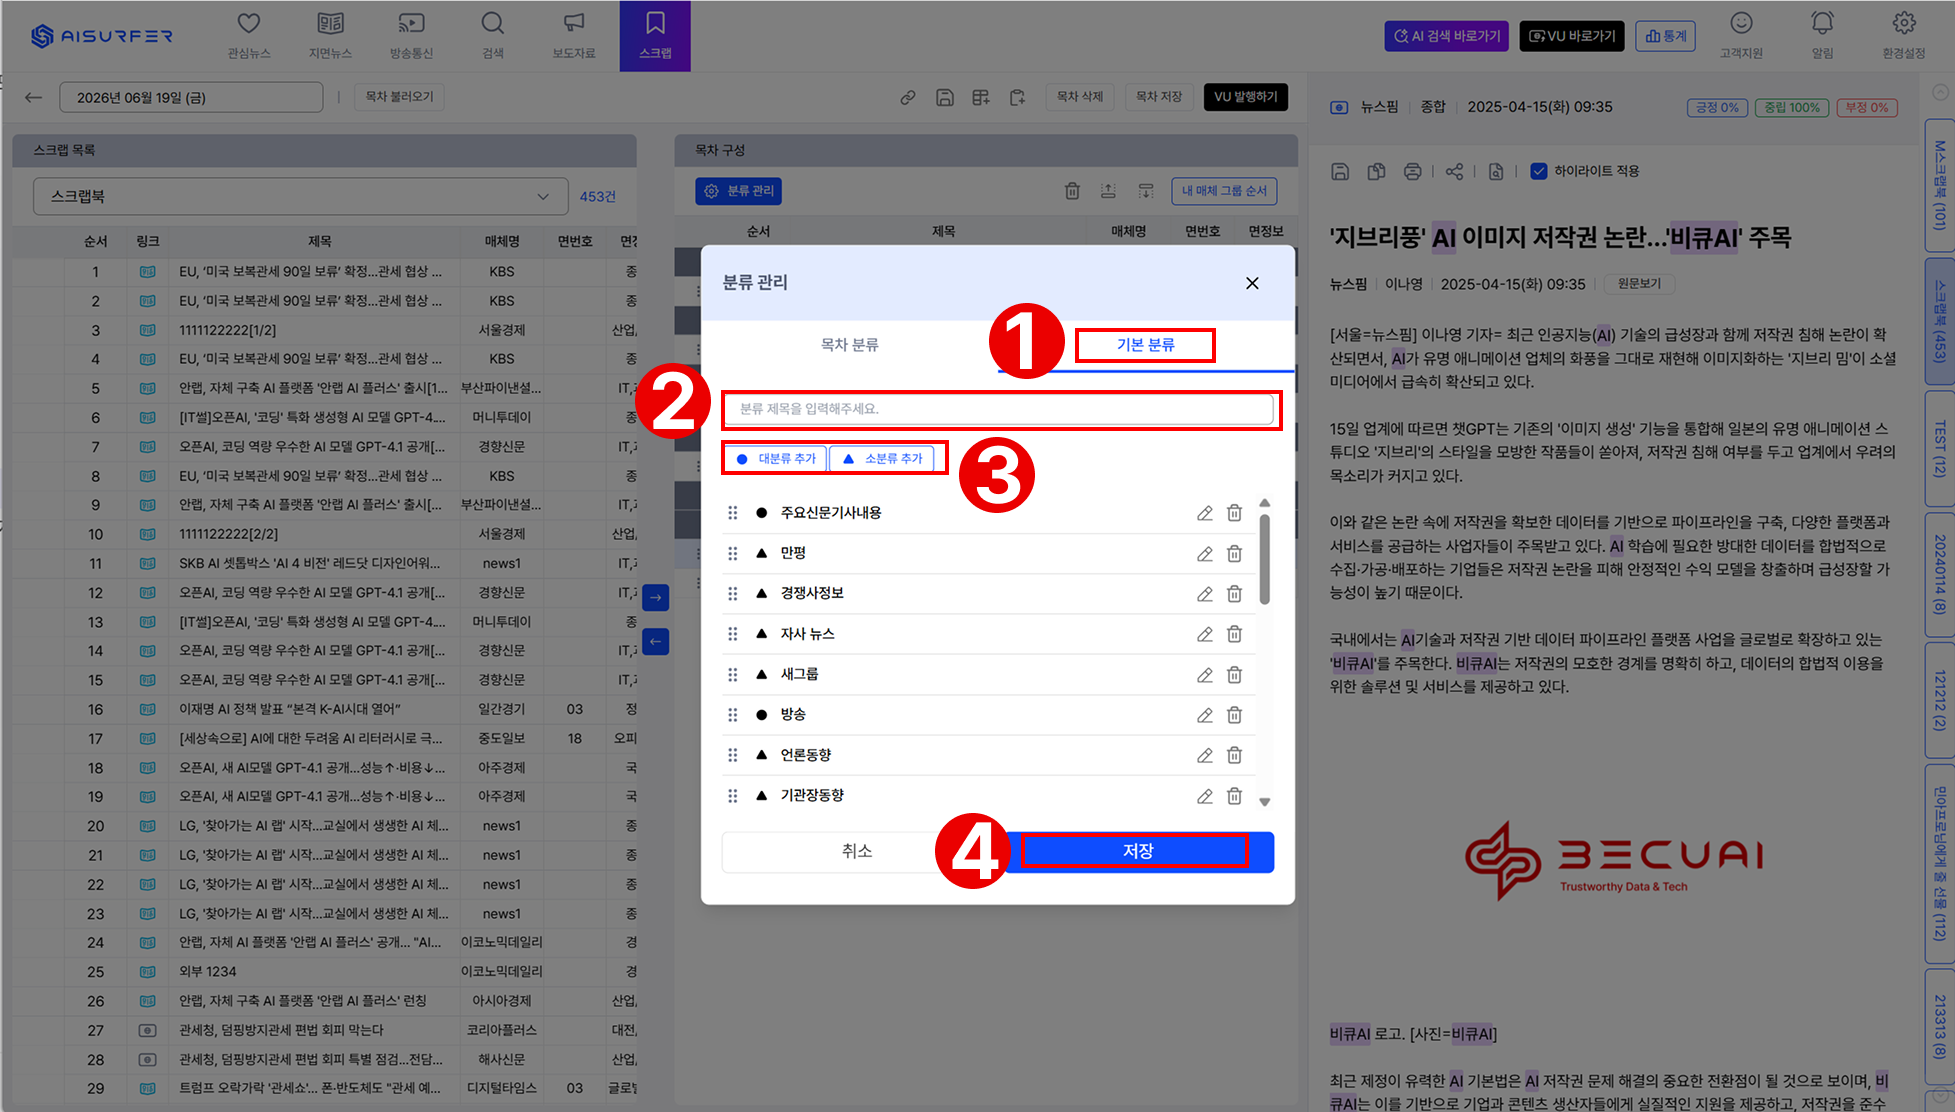This screenshot has height=1112, width=1955.
Task: Switch to 기본 분류 tab
Action: pyautogui.click(x=1145, y=345)
